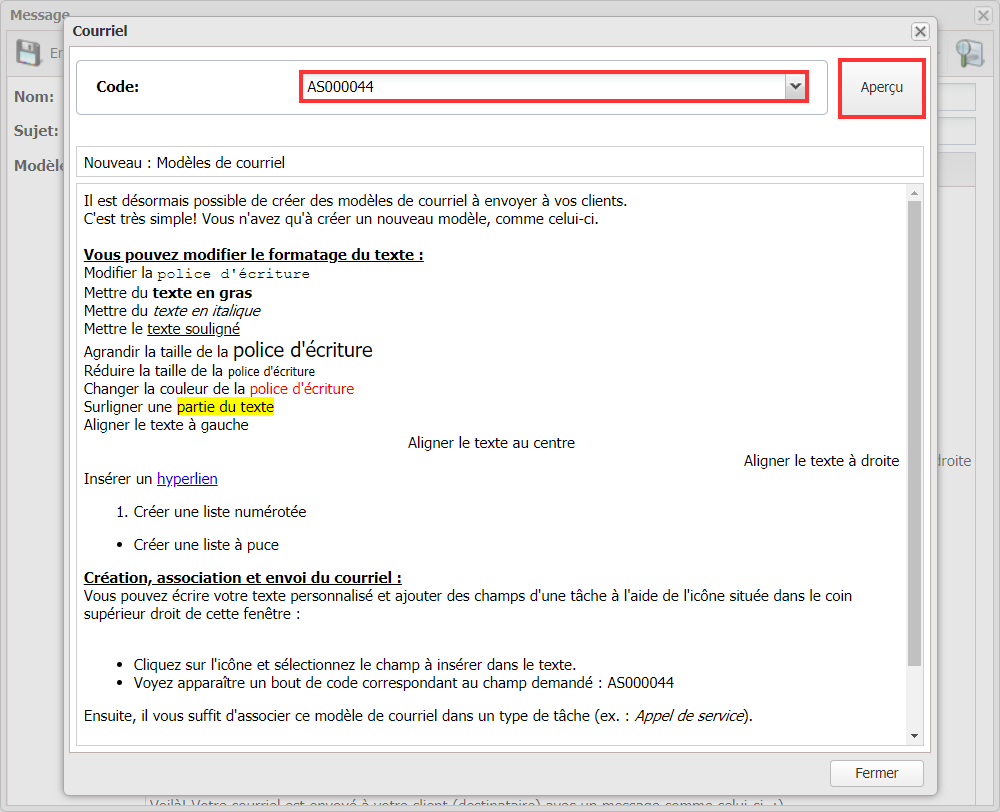Select the subject line 'Nouveau : Modèles de courriel'

pos(184,162)
